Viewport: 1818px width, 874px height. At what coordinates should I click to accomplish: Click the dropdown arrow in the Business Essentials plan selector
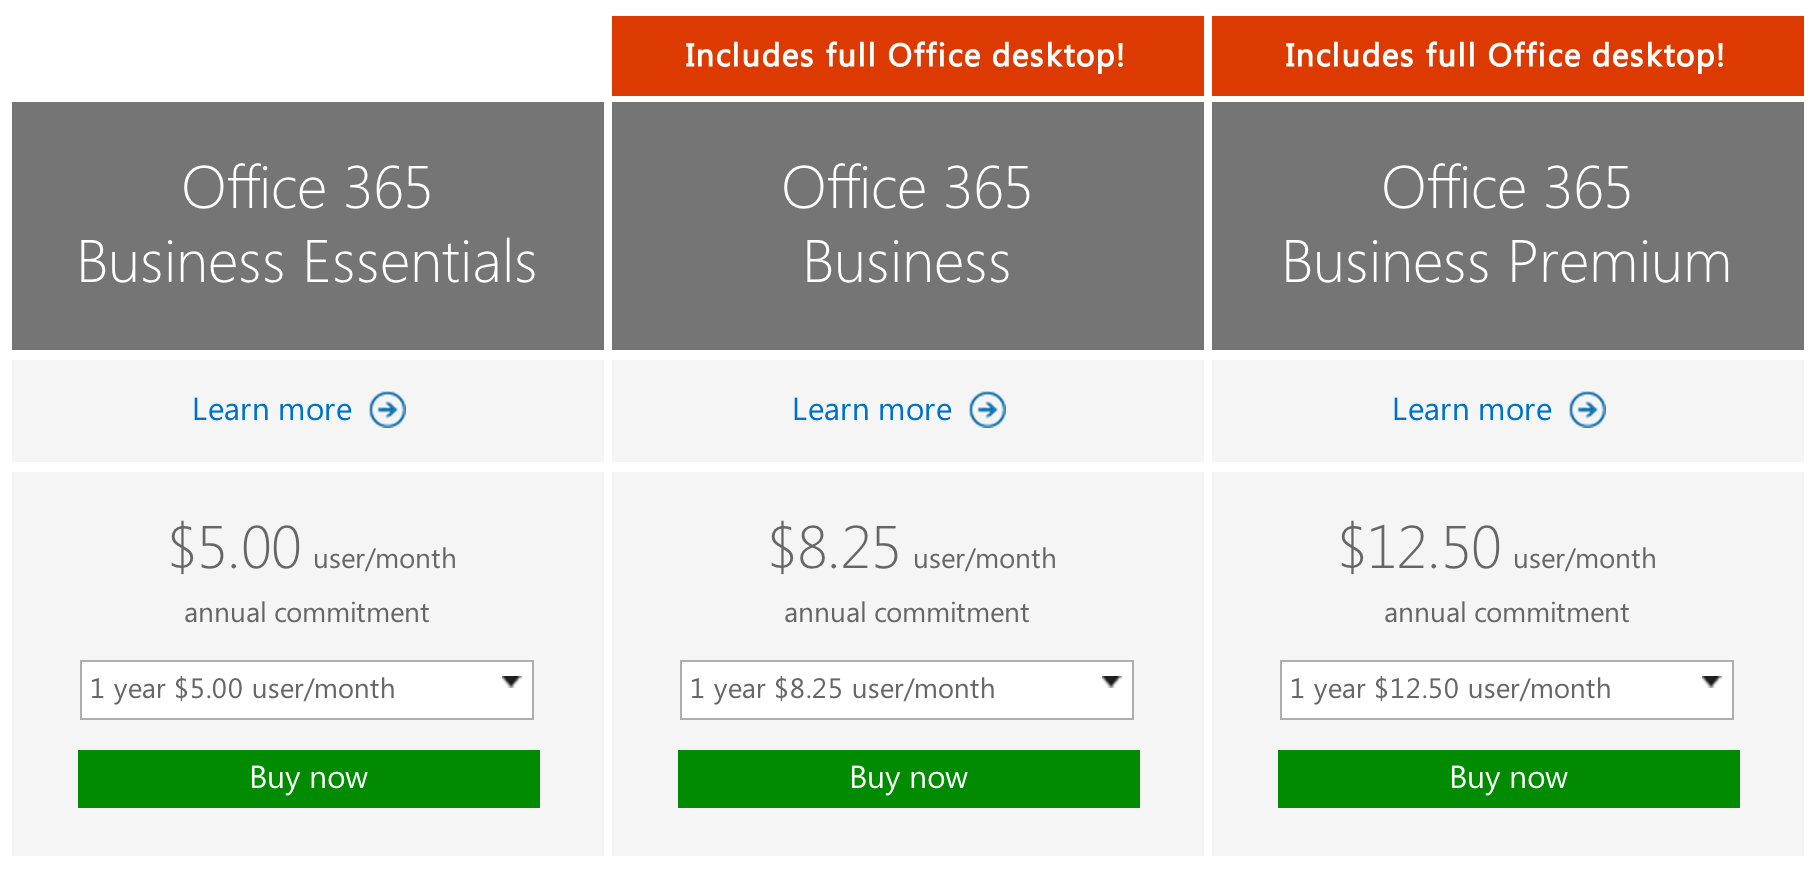(x=512, y=682)
